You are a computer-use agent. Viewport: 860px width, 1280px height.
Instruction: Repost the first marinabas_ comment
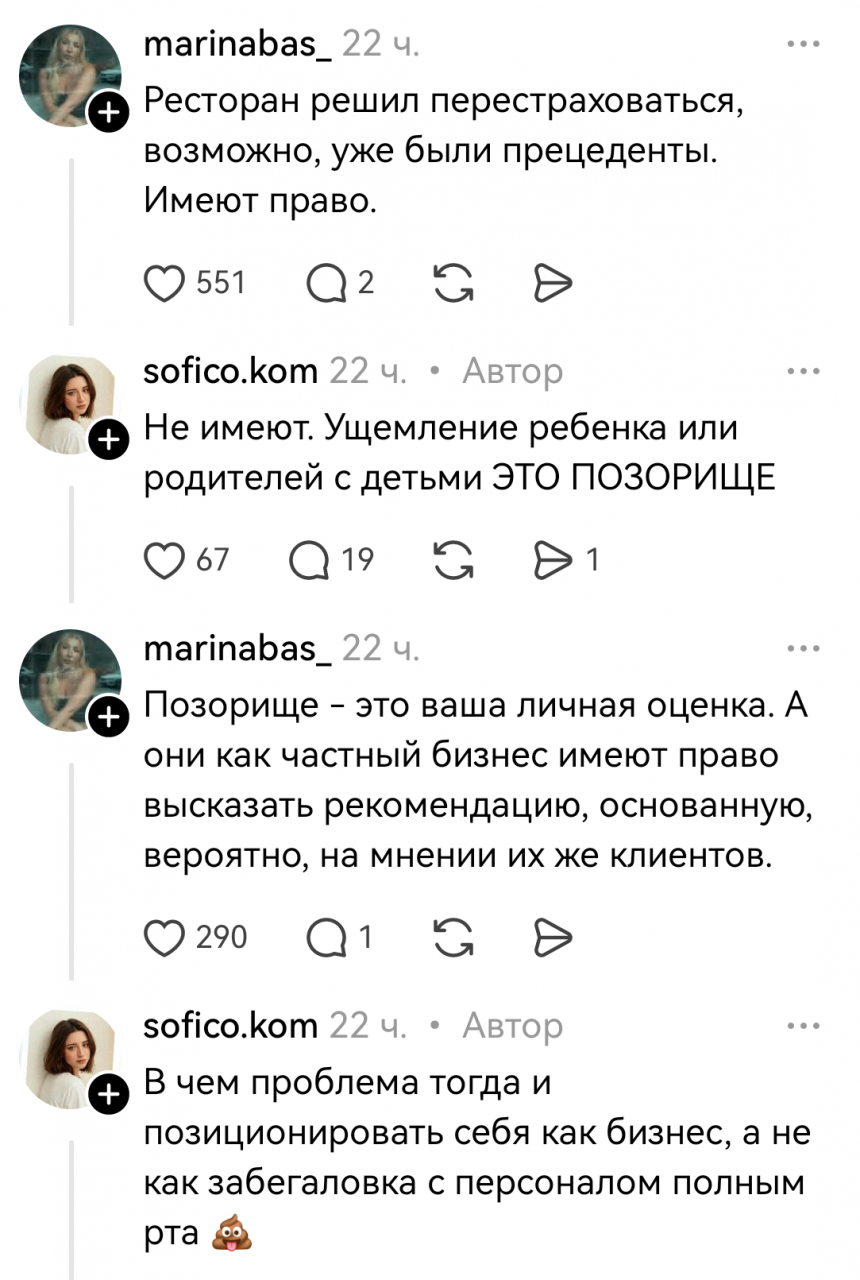pos(454,284)
